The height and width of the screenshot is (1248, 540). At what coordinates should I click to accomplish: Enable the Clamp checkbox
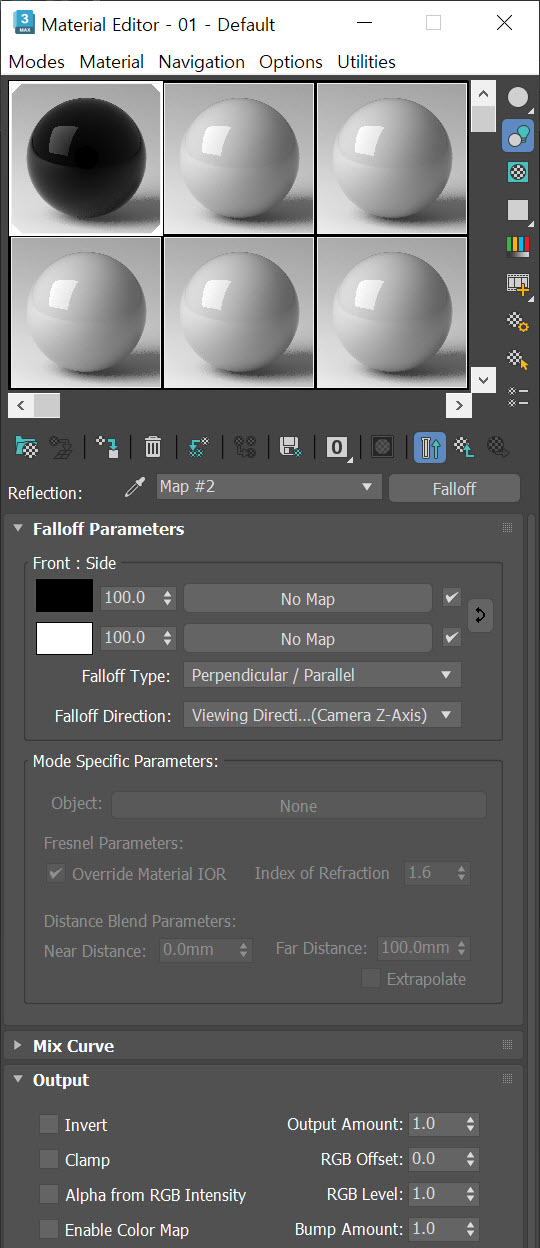point(49,1159)
